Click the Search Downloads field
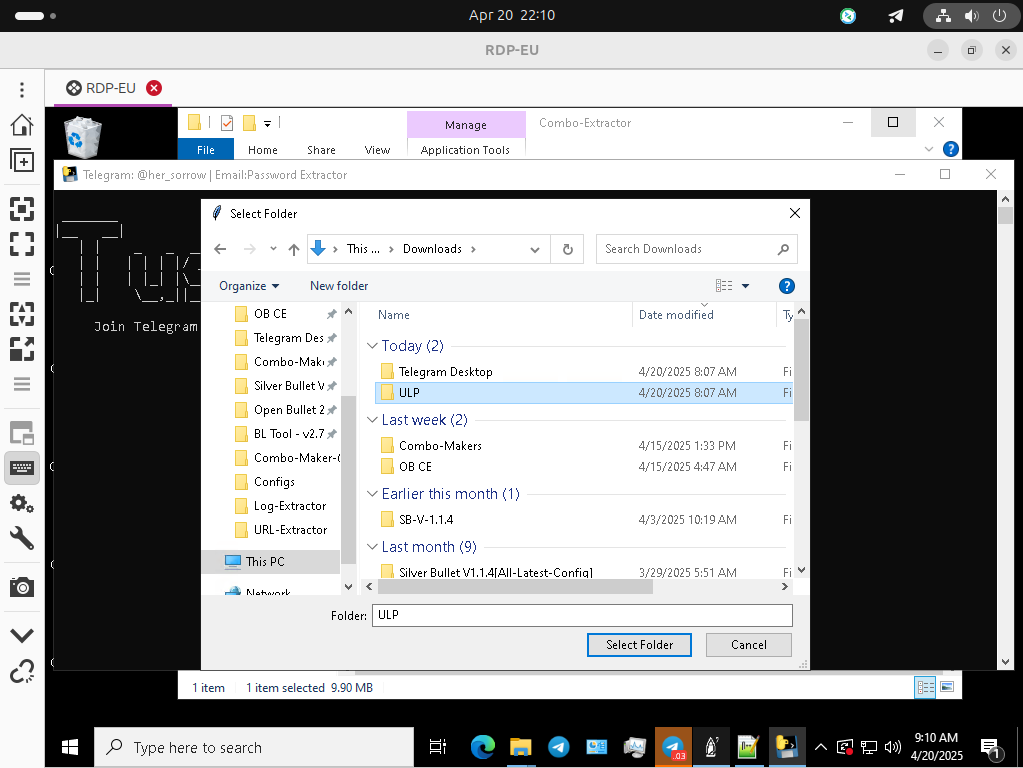The height and width of the screenshot is (768, 1023). [688, 249]
